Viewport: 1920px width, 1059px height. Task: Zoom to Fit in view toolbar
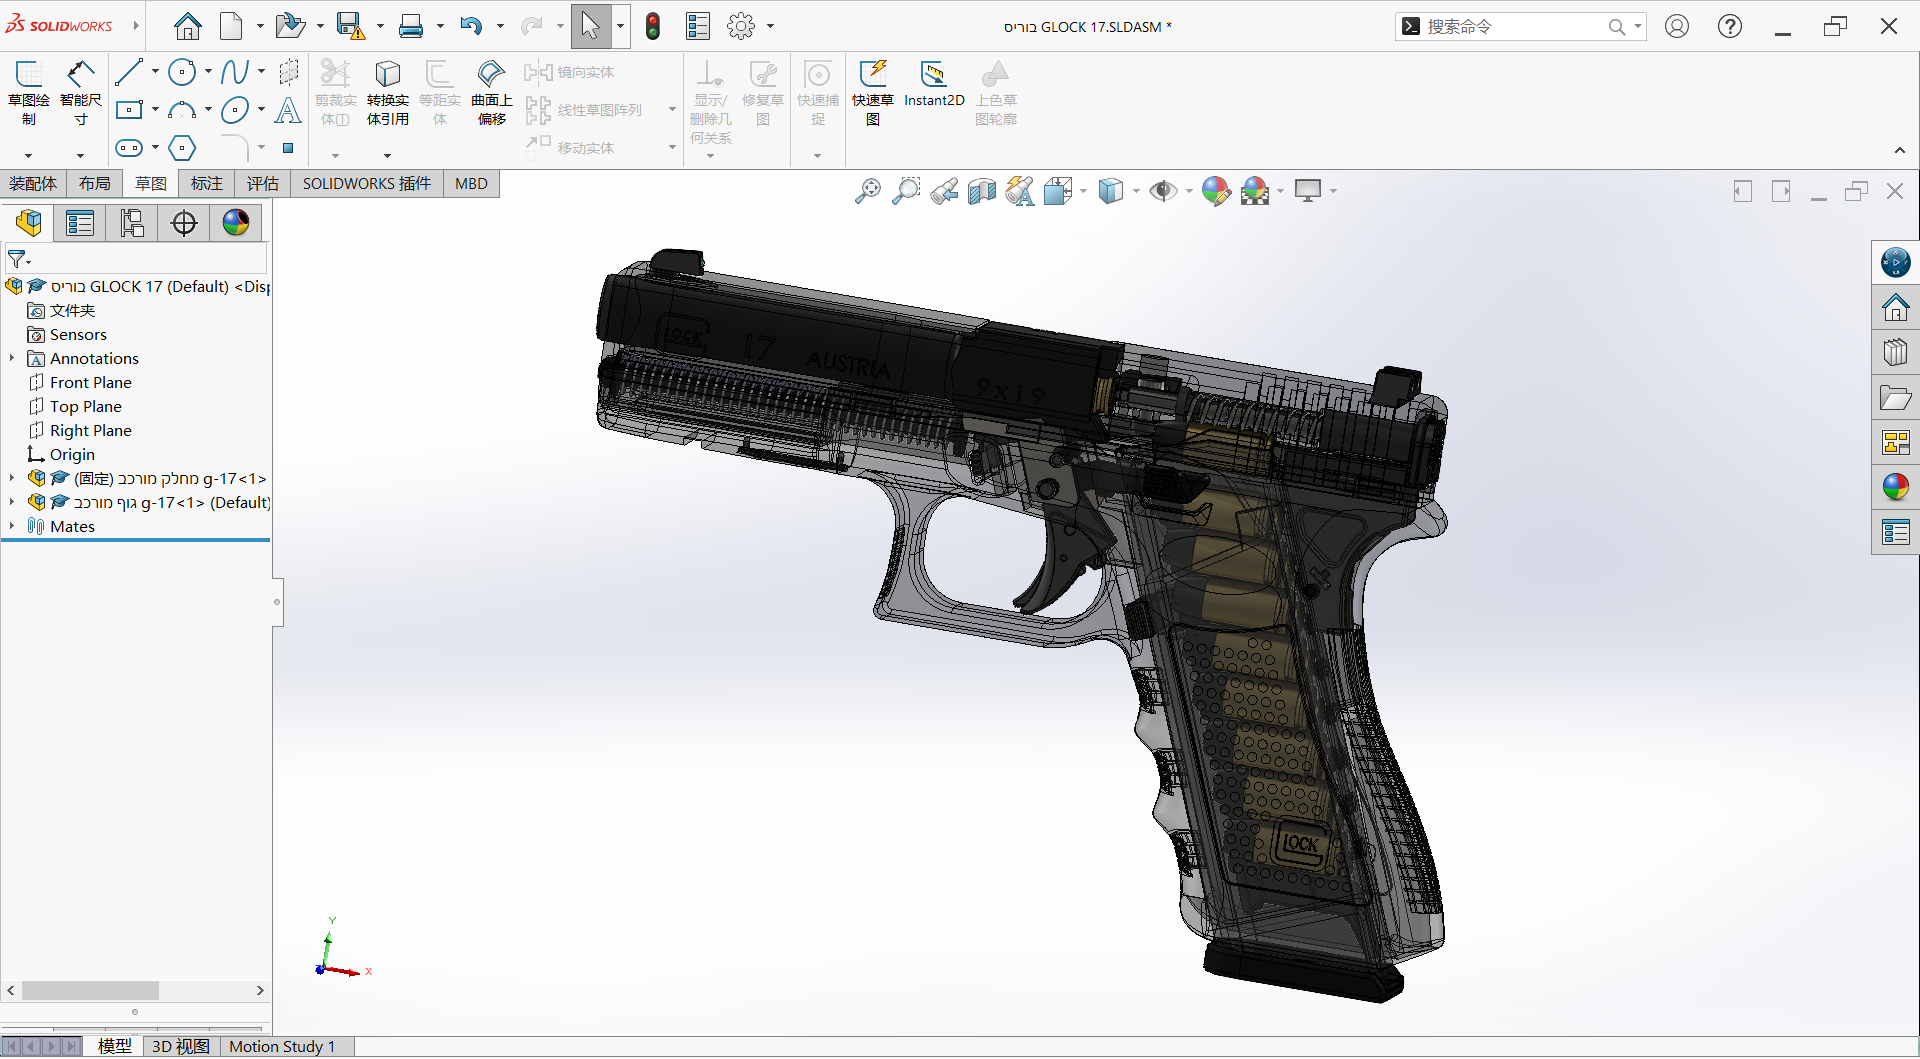pyautogui.click(x=868, y=191)
